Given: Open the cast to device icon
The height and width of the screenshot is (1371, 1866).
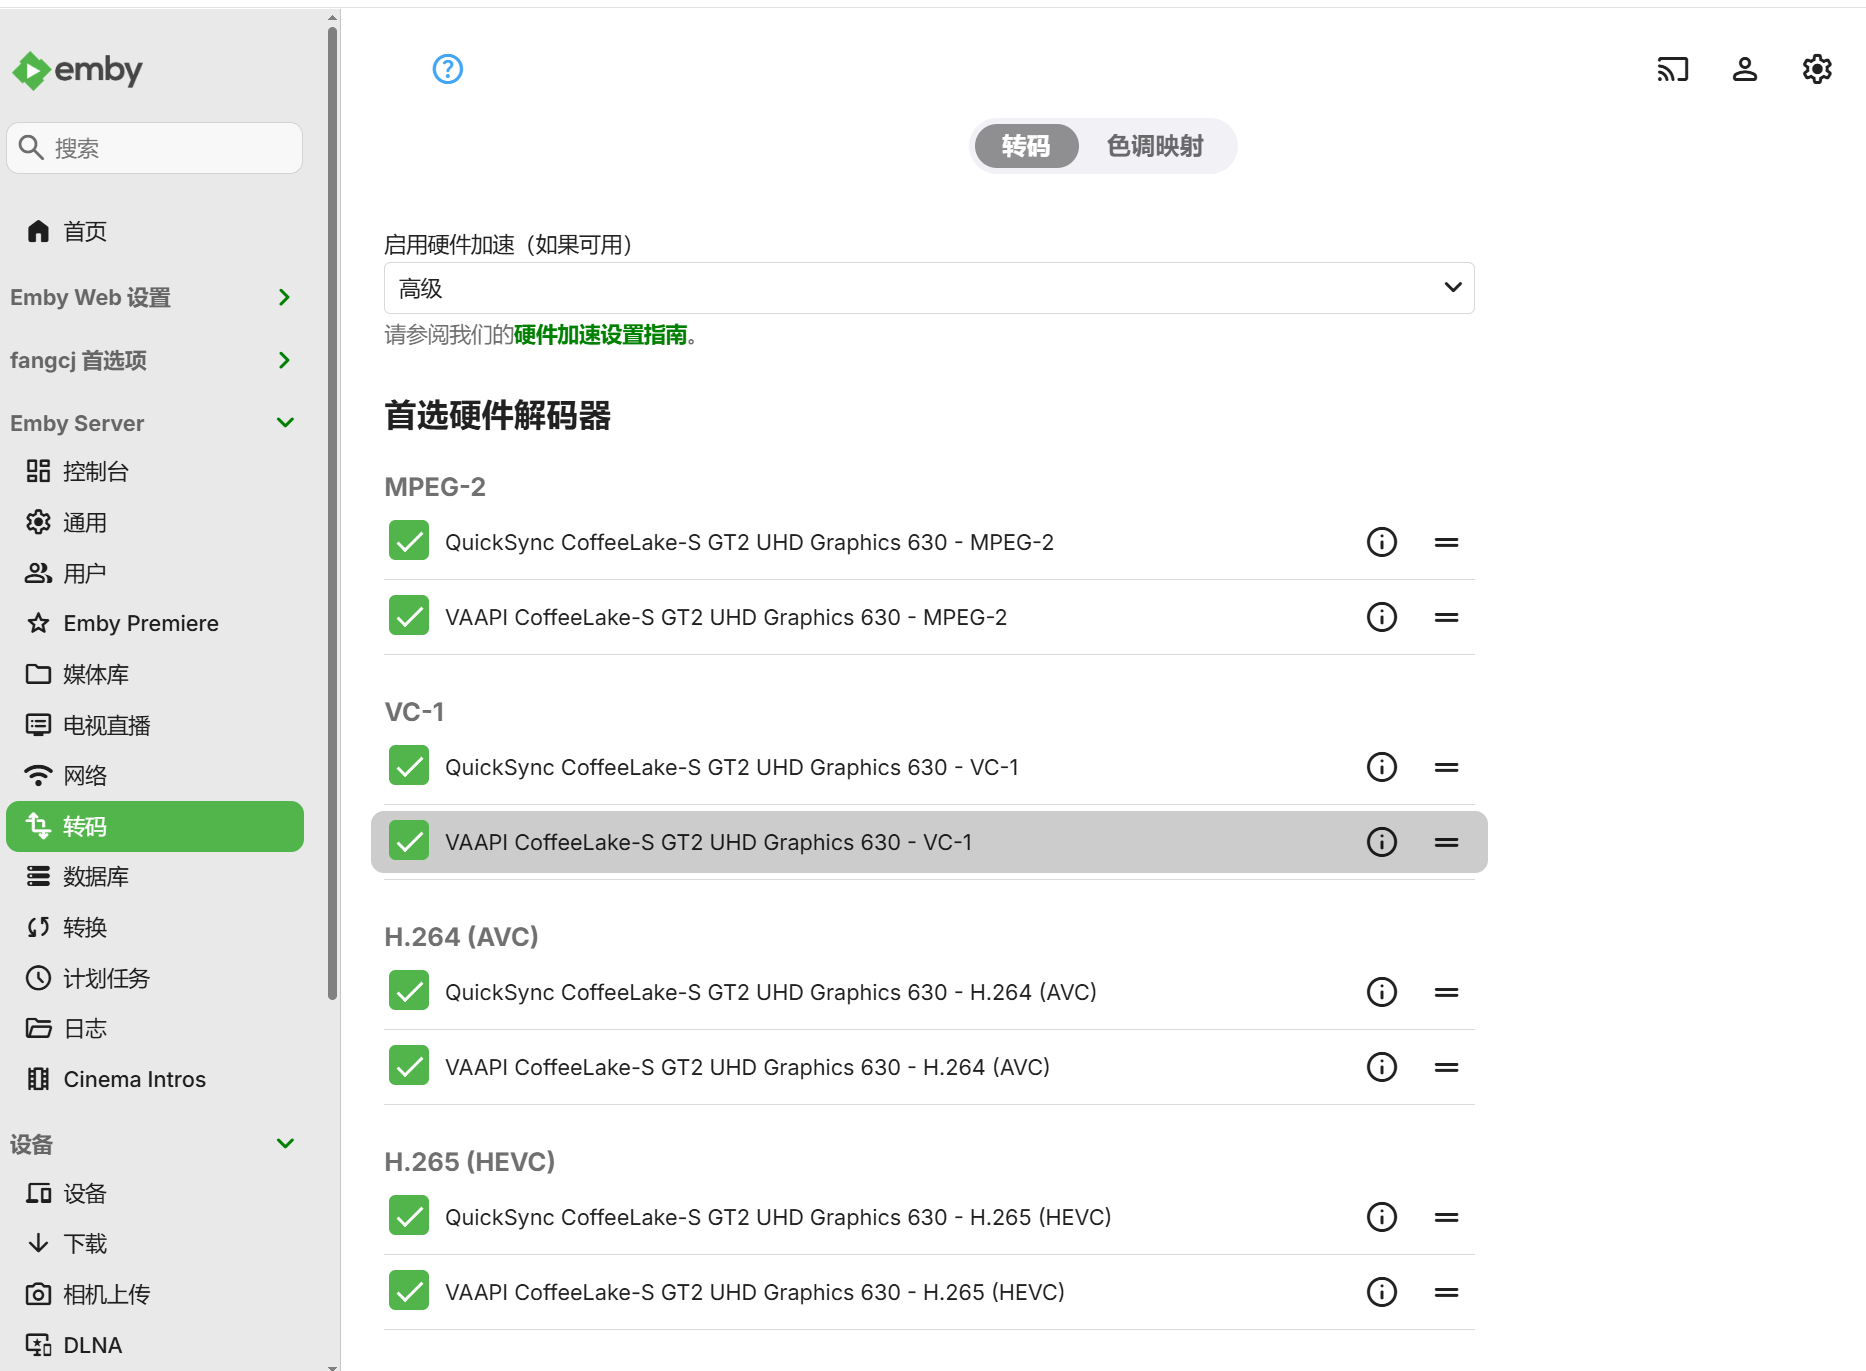Looking at the screenshot, I should point(1672,69).
